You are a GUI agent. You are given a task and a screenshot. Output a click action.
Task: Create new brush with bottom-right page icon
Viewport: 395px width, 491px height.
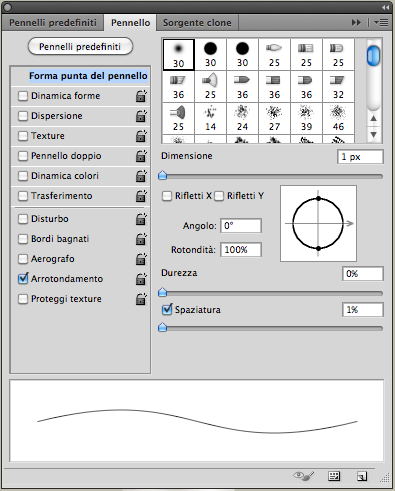362,476
